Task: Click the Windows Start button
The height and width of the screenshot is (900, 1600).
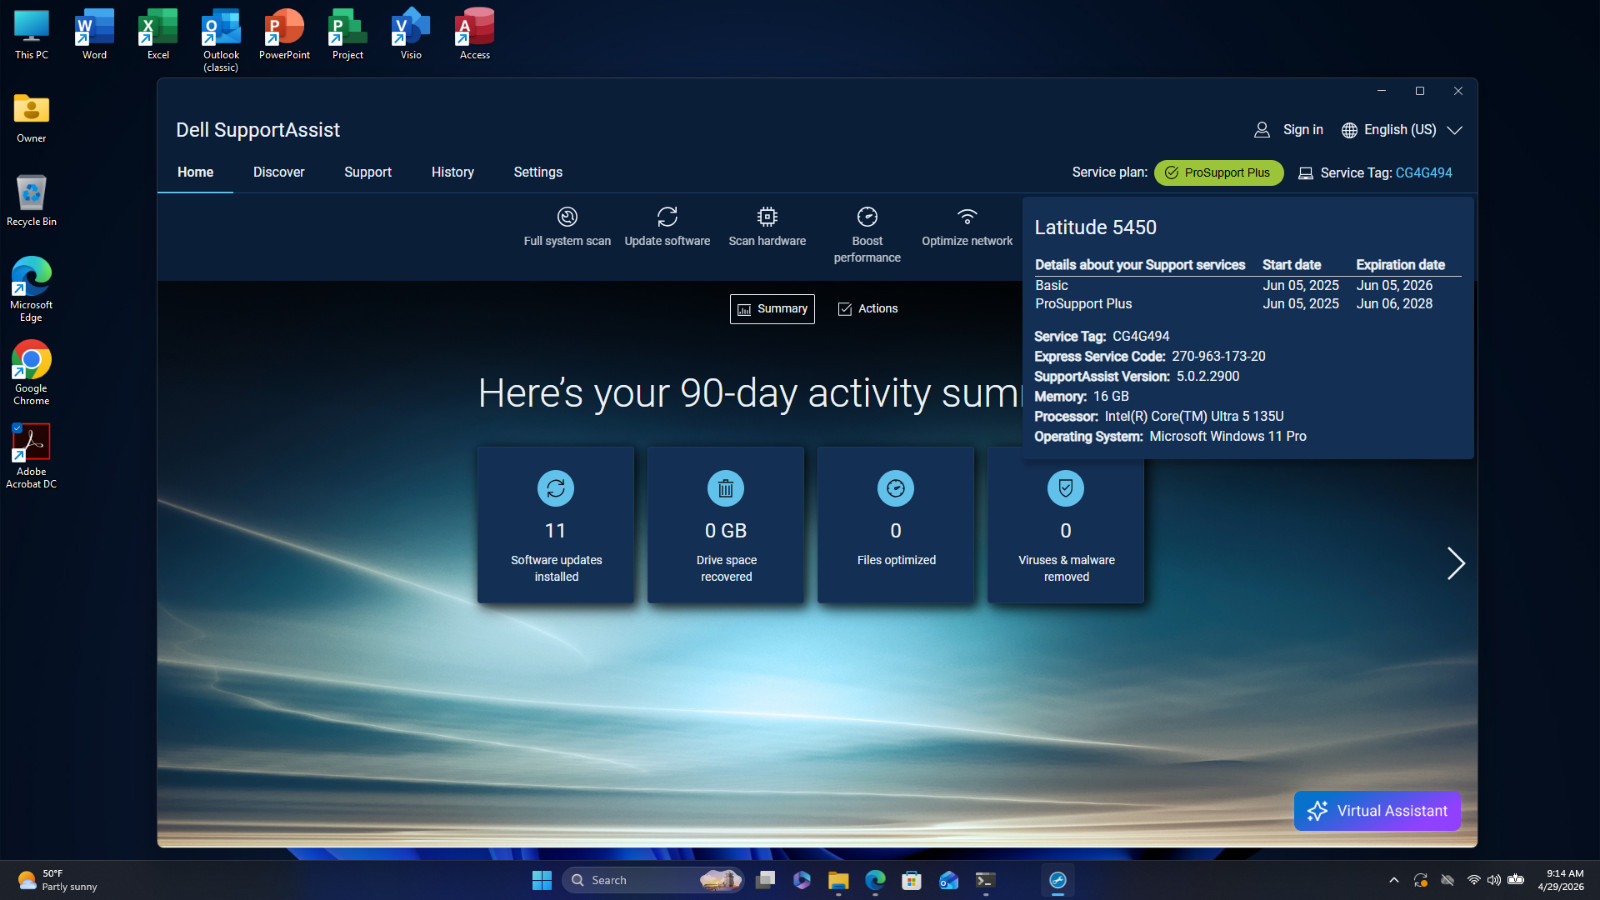Action: (x=542, y=880)
